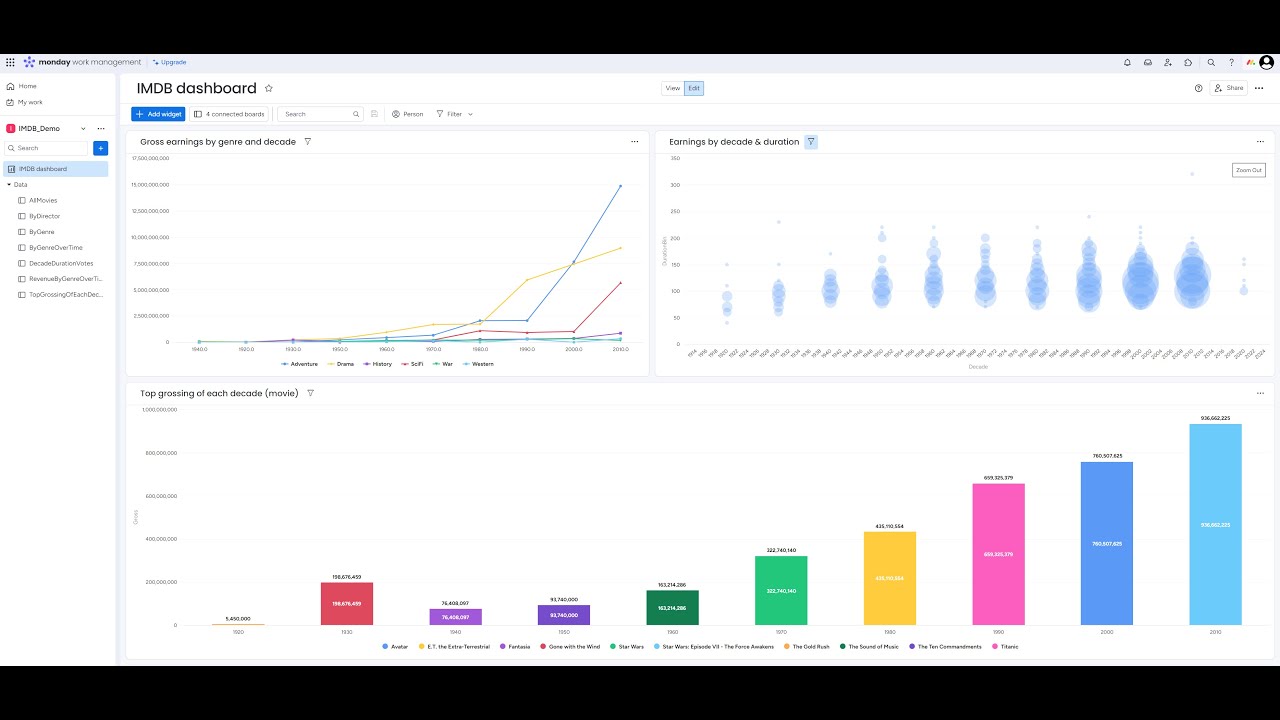Toggle Adventure series in line chart legend
Viewport: 1280px width, 720px height.
click(x=300, y=364)
